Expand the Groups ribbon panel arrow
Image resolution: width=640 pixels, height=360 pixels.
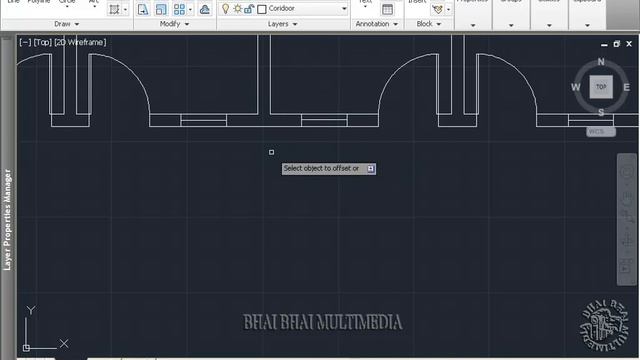click(511, 25)
